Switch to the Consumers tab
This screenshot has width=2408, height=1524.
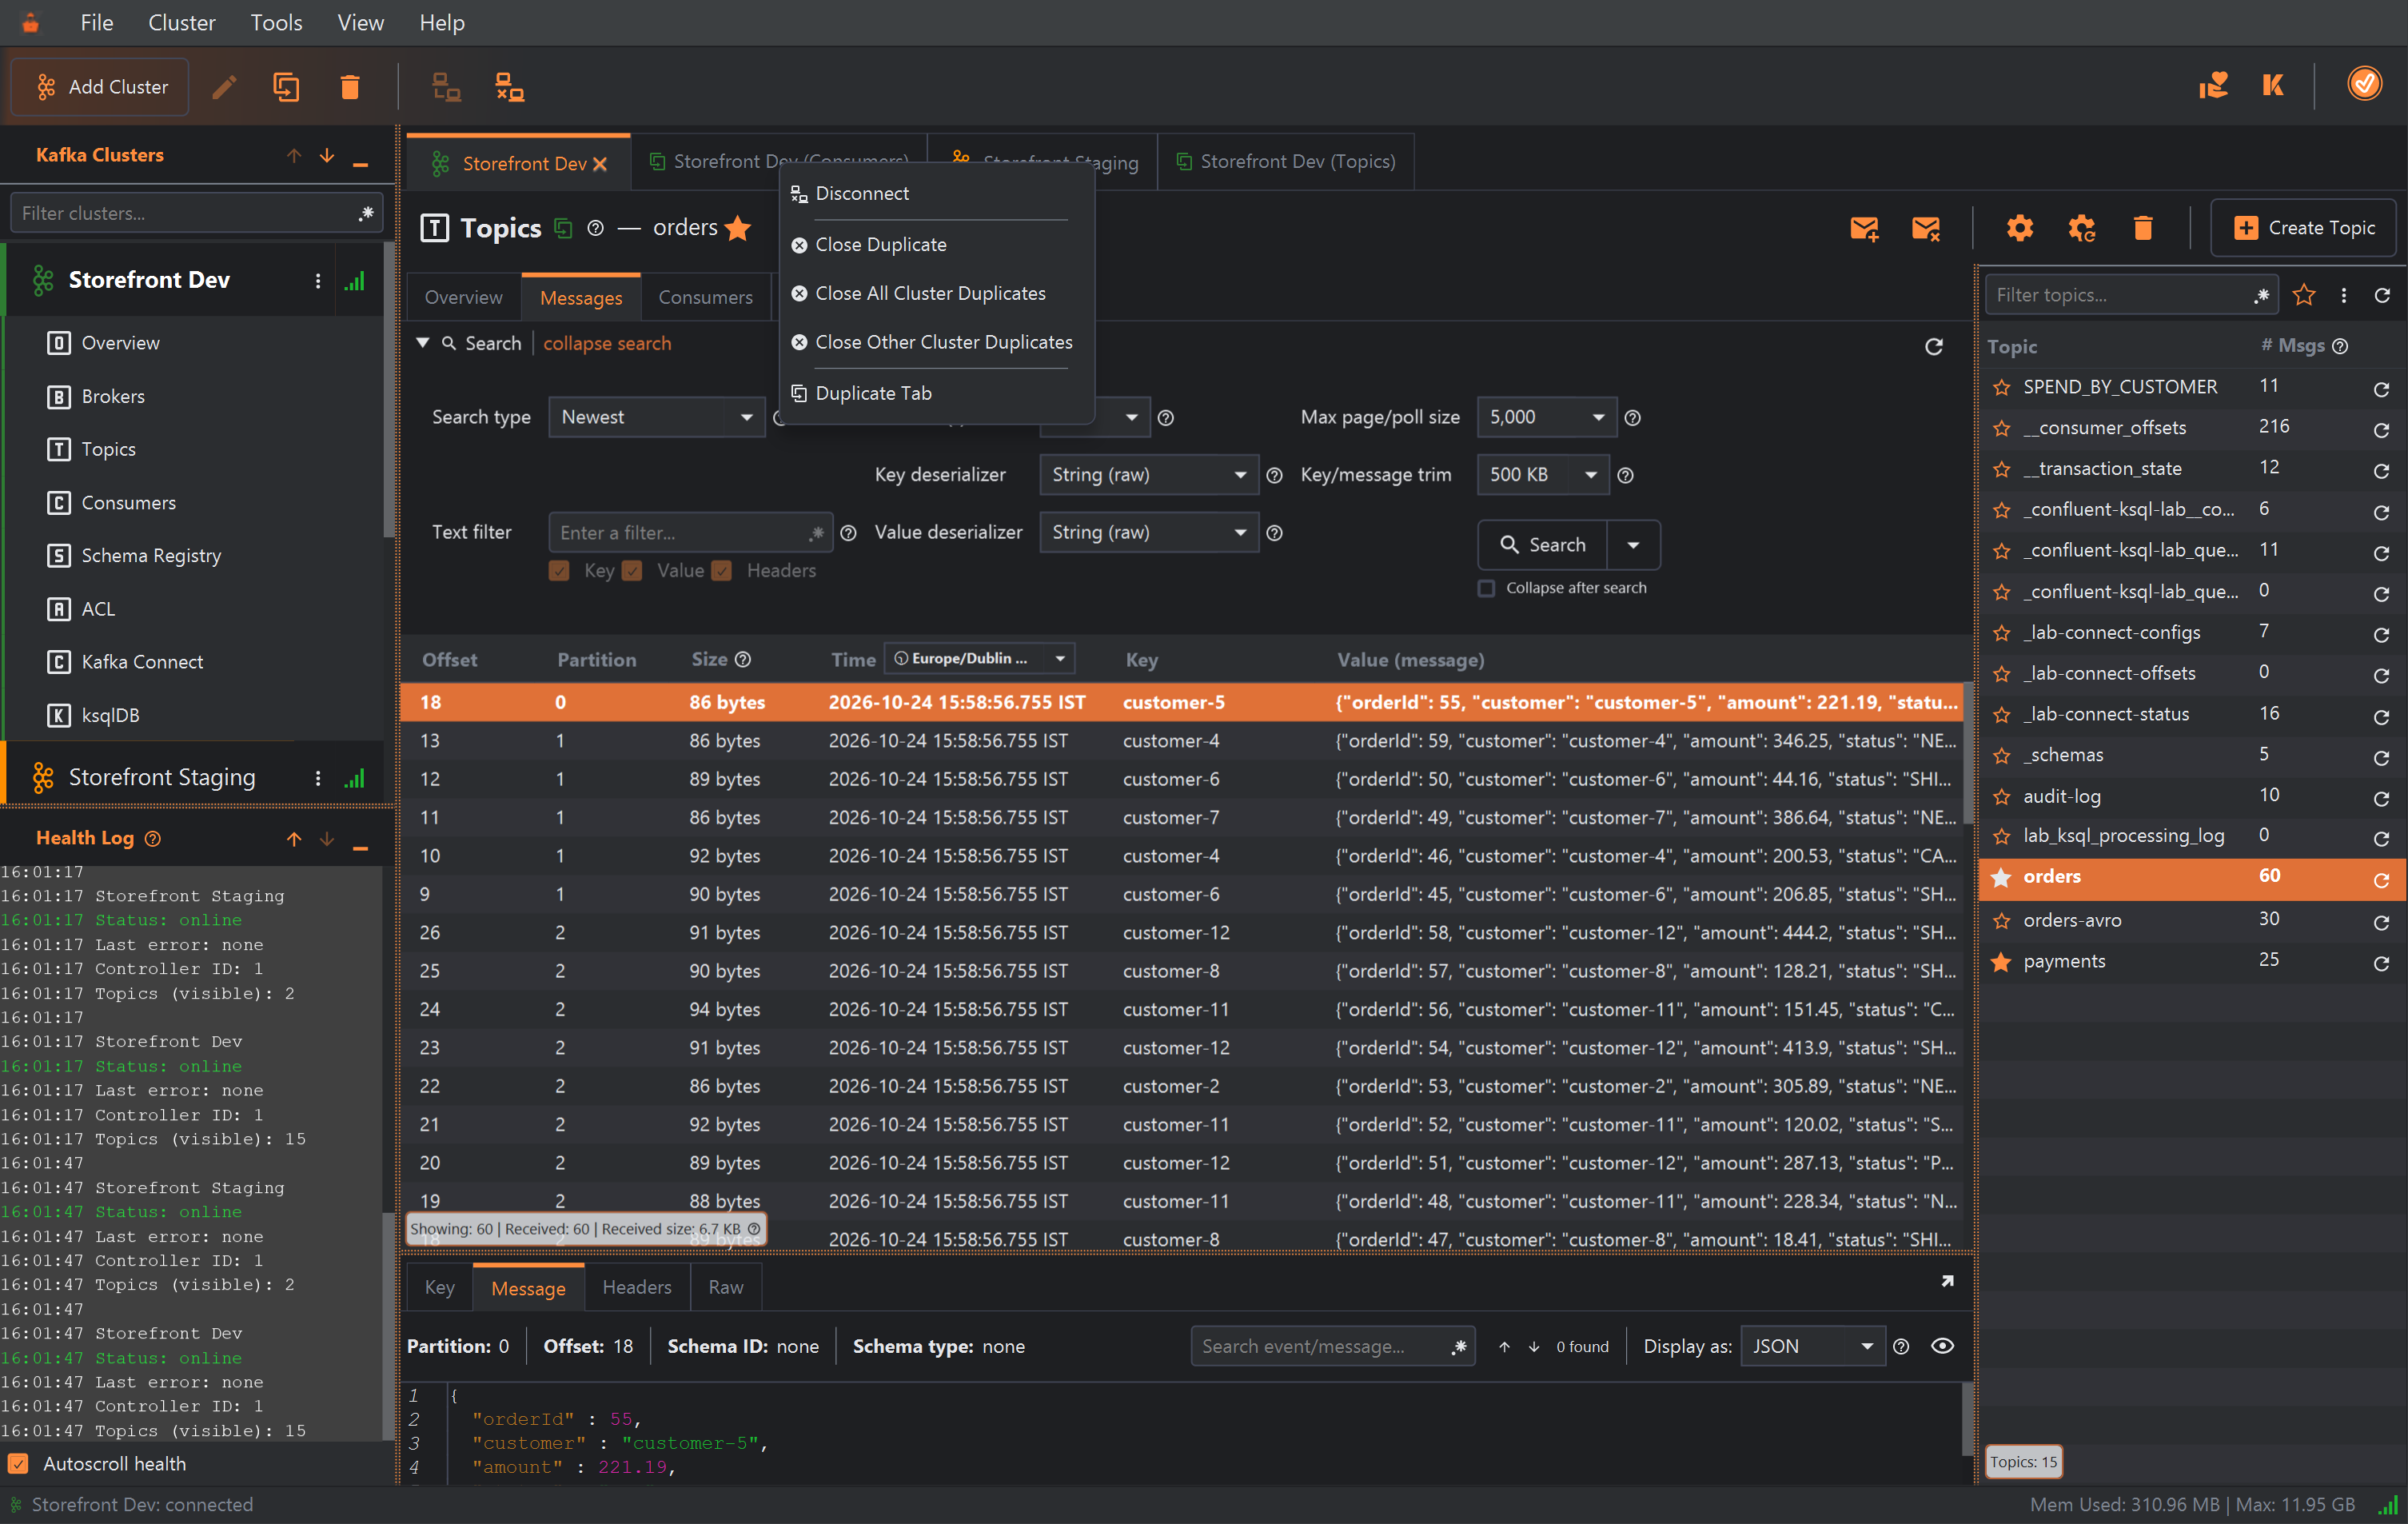[704, 297]
